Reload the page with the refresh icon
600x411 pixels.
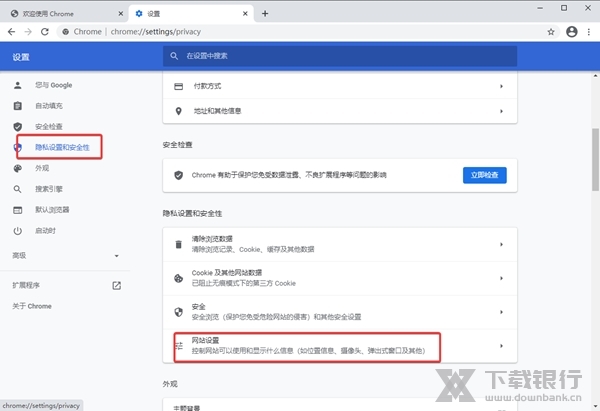[x=45, y=32]
